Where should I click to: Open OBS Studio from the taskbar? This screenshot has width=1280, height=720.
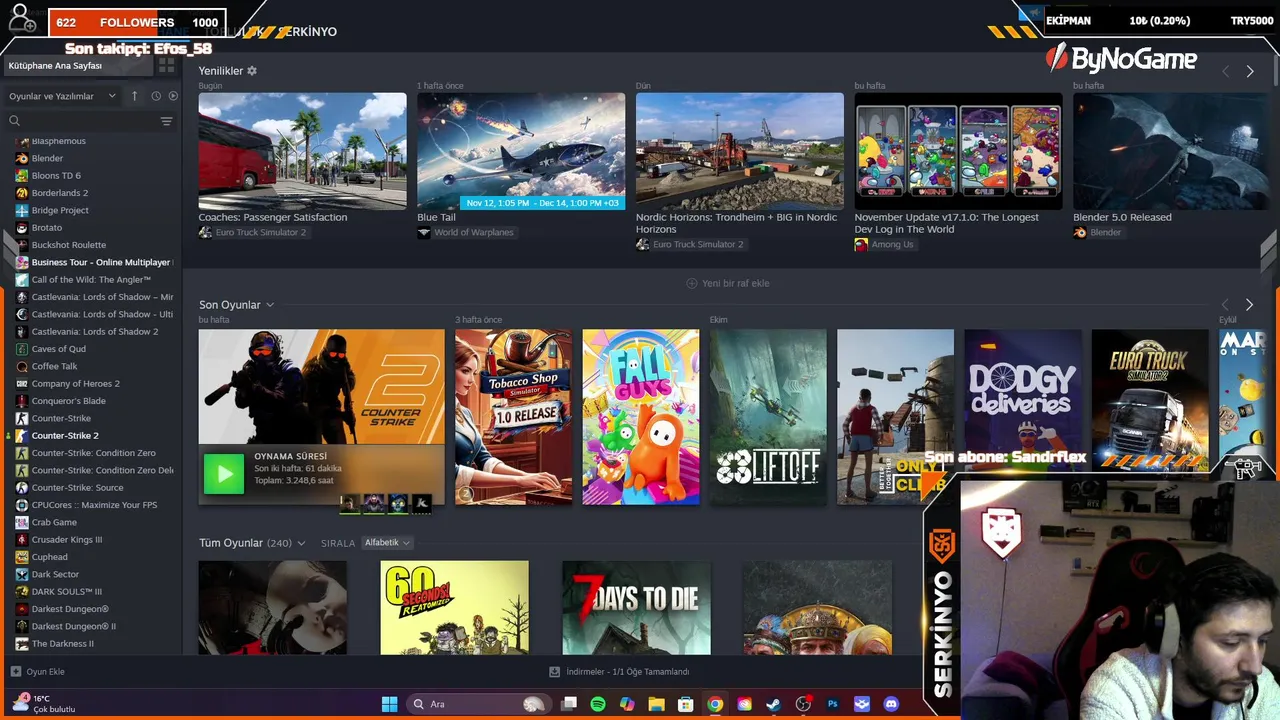[803, 704]
